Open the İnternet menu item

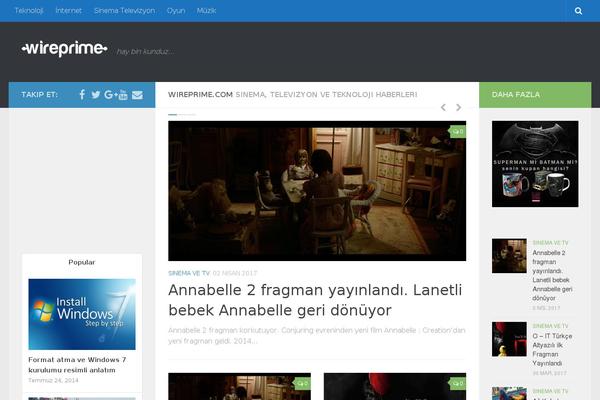pyautogui.click(x=68, y=11)
